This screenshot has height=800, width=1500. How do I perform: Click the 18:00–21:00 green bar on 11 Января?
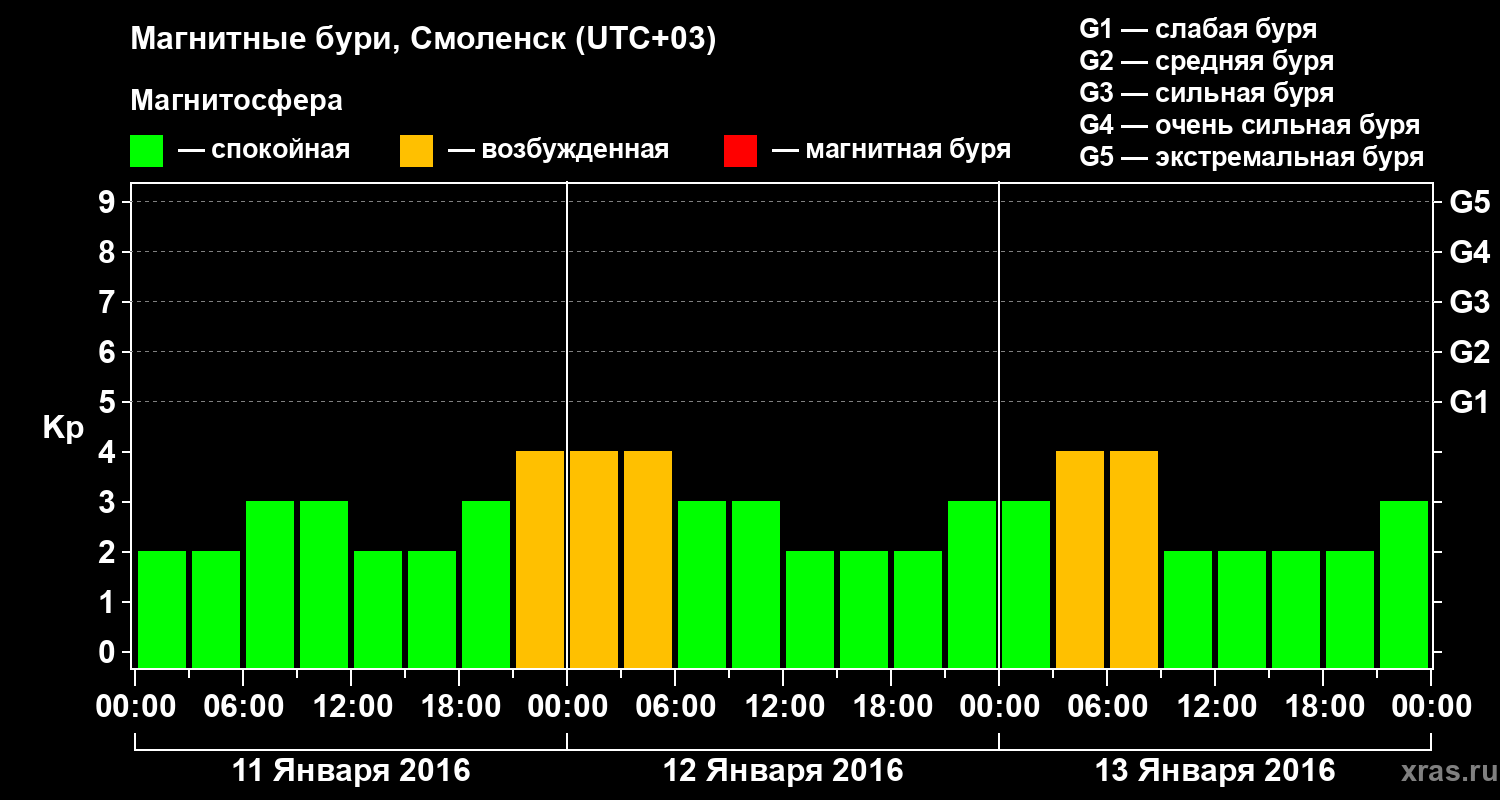(486, 584)
